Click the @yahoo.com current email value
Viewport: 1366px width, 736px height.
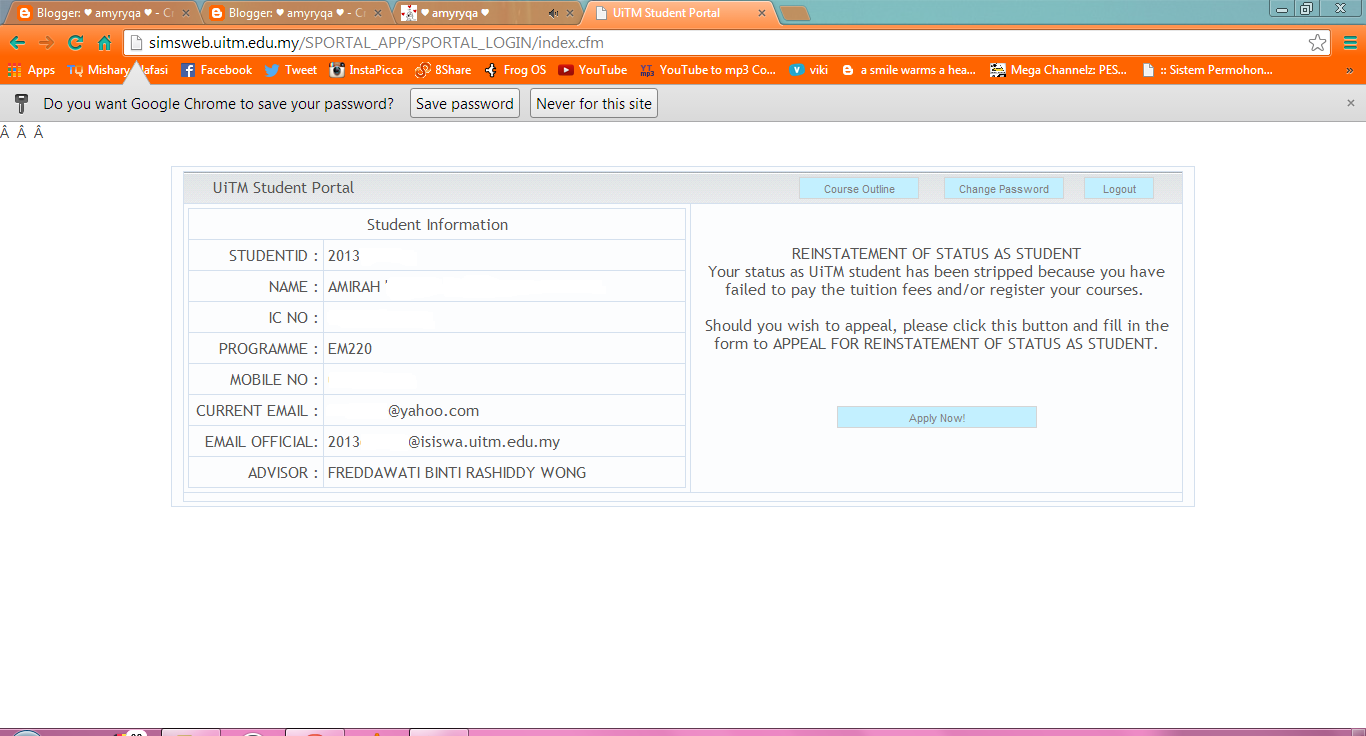(434, 411)
